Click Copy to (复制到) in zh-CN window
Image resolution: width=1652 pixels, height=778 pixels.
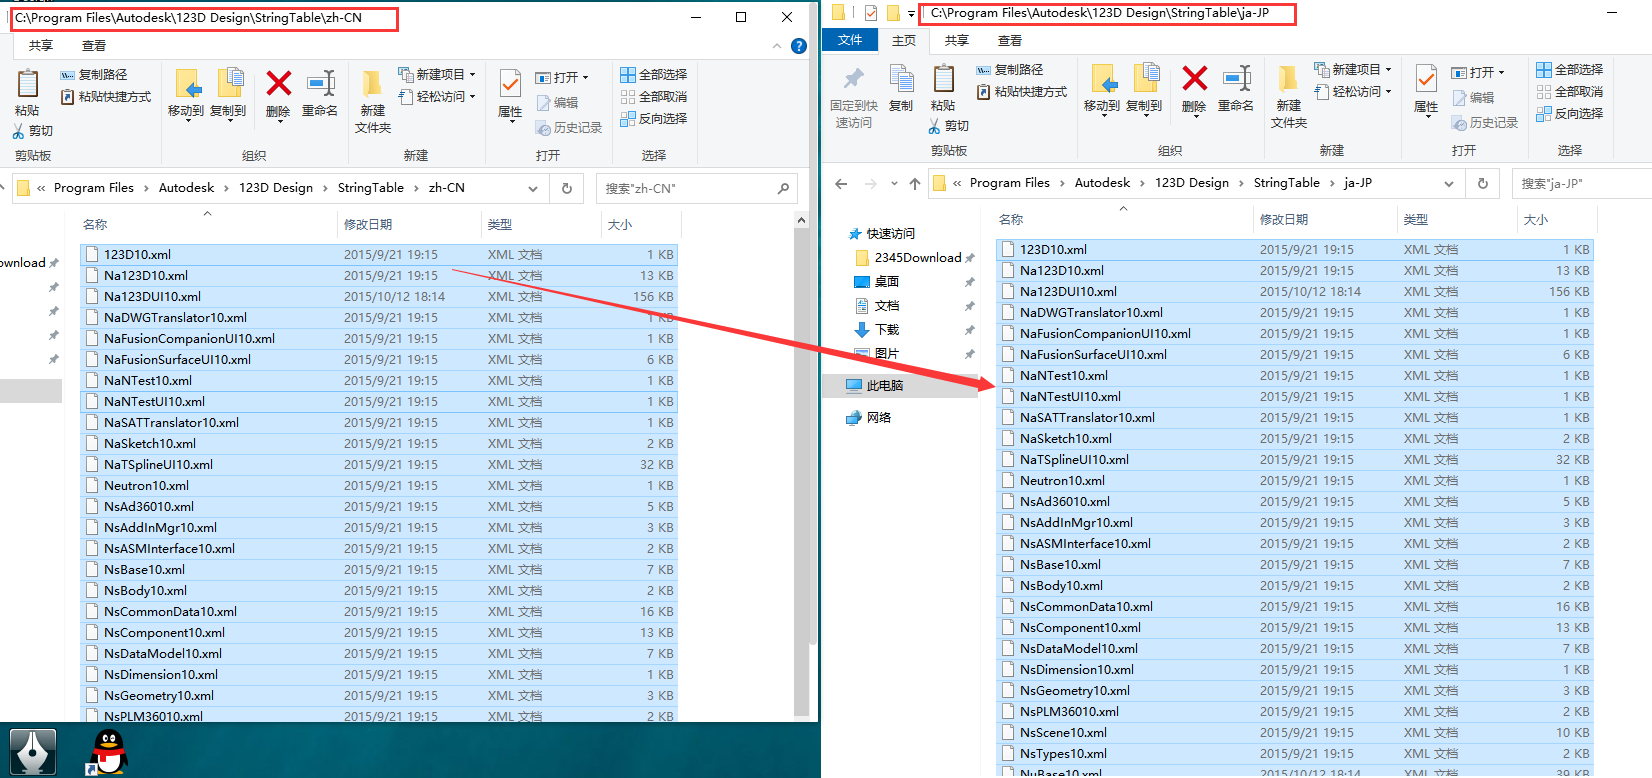pos(228,94)
